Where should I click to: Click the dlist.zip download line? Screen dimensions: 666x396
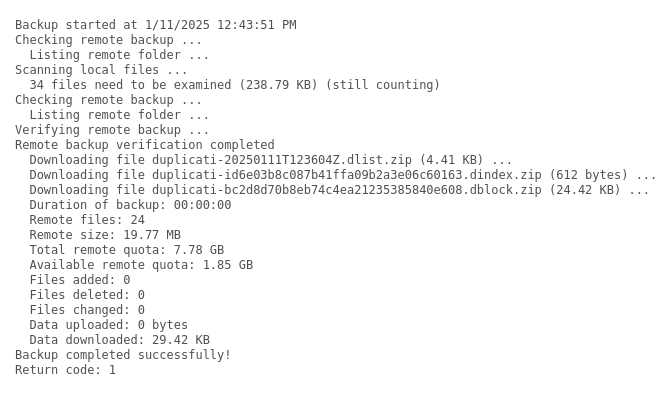(271, 160)
